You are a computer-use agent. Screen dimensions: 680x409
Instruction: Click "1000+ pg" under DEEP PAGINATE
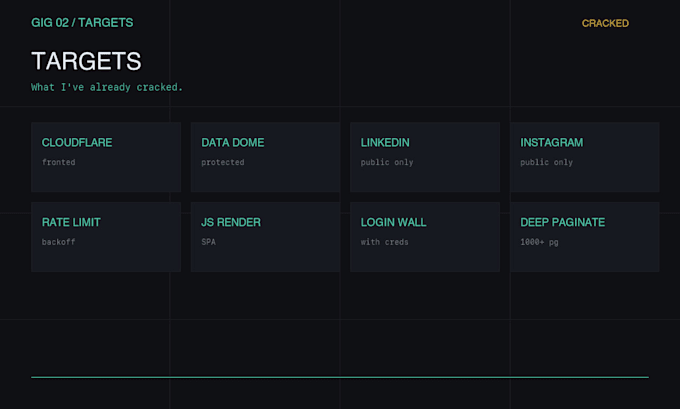[539, 242]
